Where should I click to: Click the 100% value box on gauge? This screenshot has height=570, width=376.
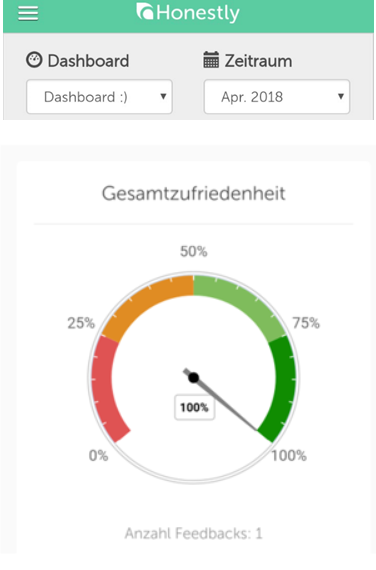click(x=195, y=407)
